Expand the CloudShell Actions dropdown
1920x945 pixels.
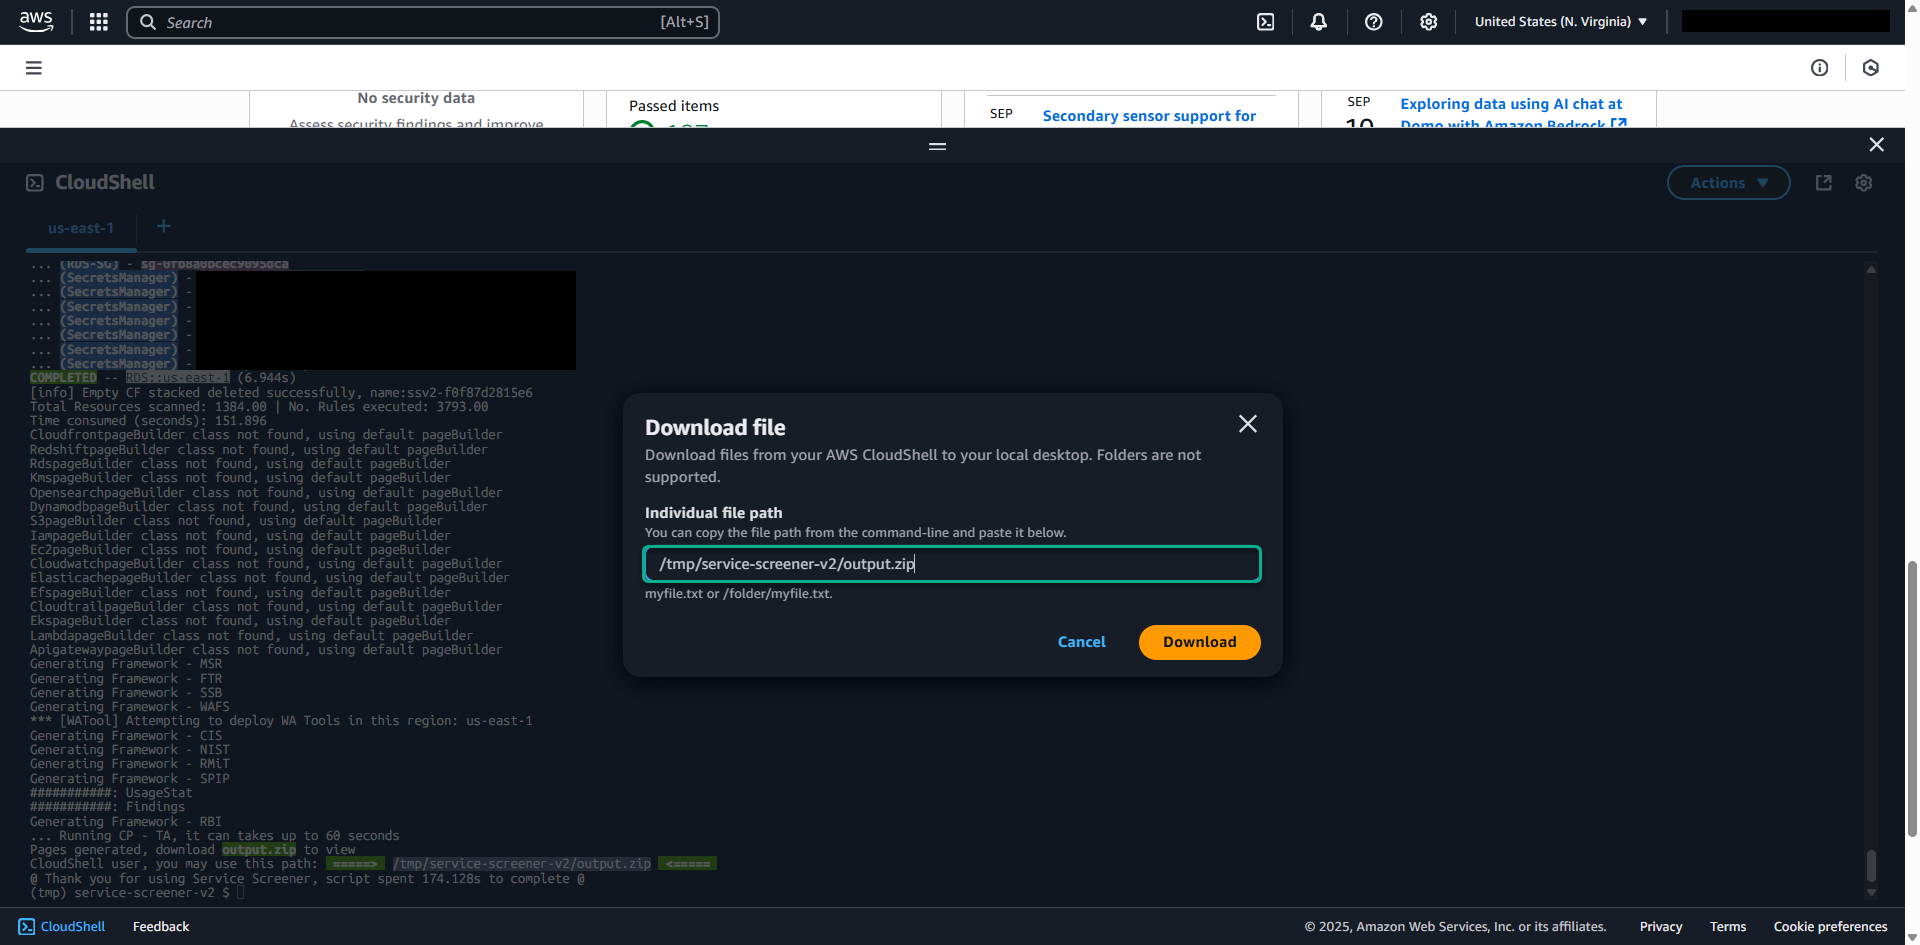[1728, 183]
